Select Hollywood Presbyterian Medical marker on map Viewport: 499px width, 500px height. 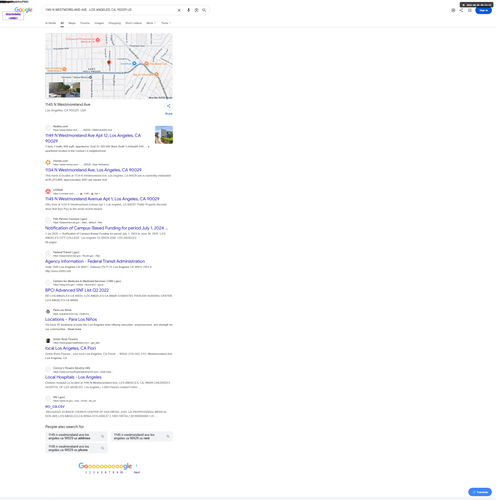coord(98,40)
